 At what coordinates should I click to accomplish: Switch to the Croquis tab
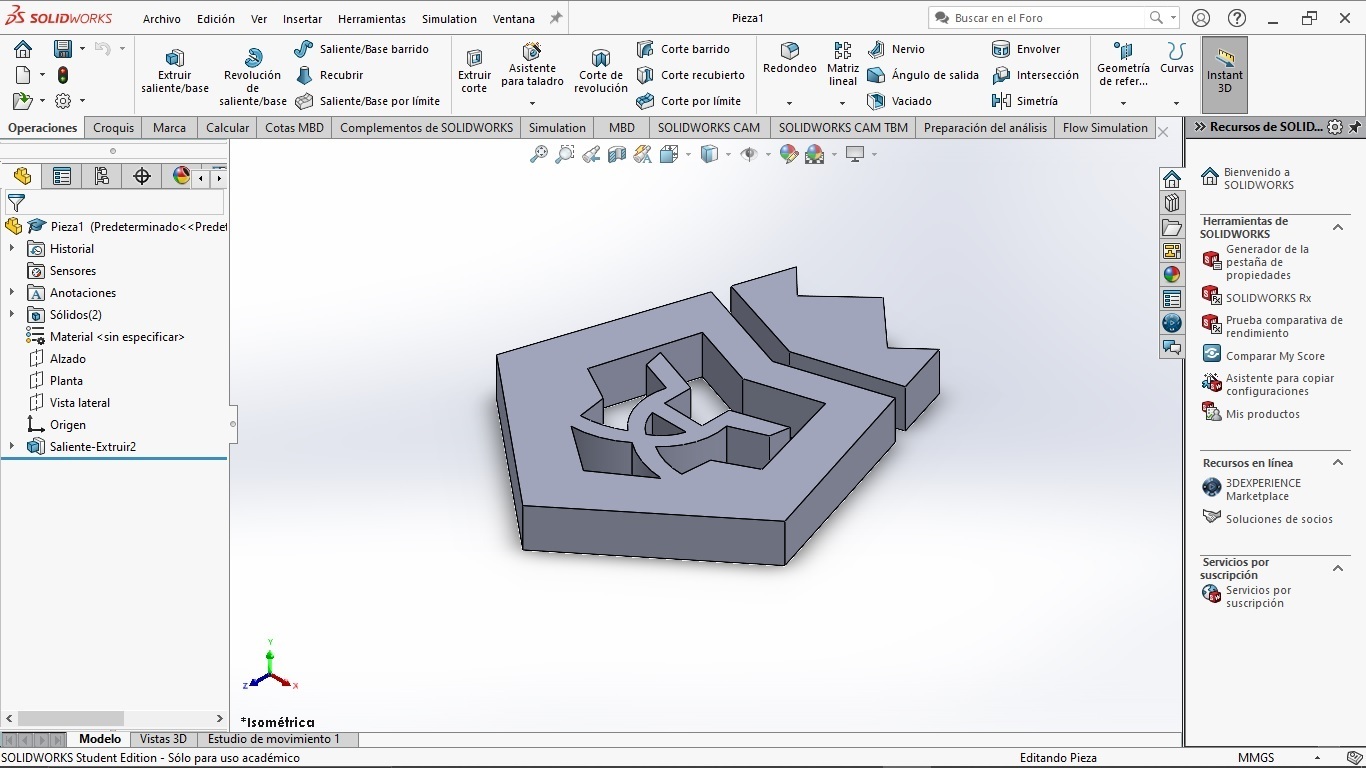click(114, 128)
